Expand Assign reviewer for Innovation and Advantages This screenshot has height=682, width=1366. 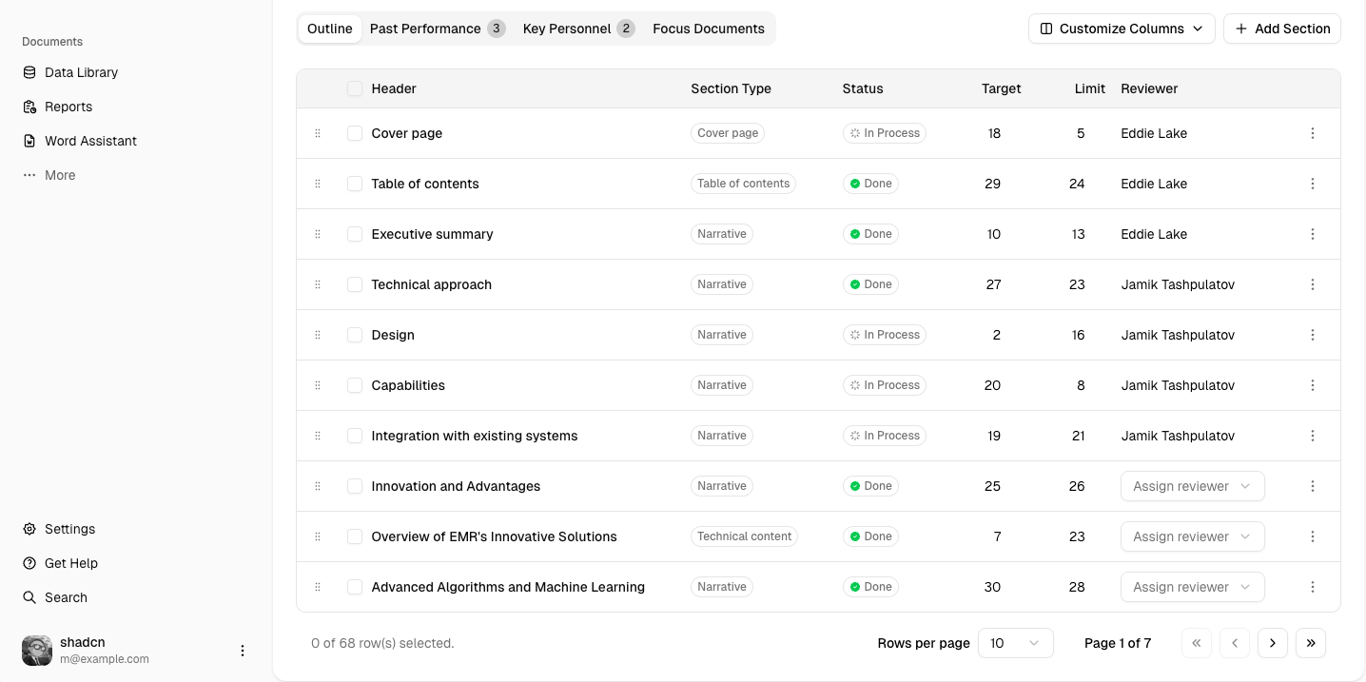[1192, 486]
